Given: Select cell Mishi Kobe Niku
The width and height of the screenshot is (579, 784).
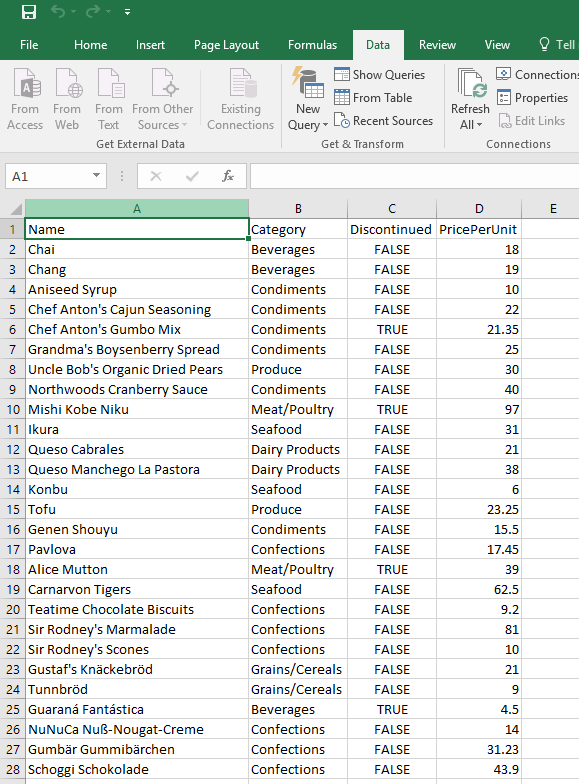Looking at the screenshot, I should click(136, 410).
